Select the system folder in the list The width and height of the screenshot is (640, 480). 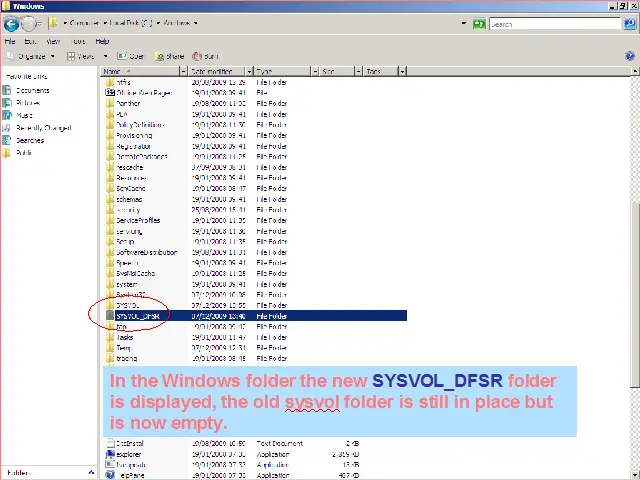pyautogui.click(x=126, y=284)
